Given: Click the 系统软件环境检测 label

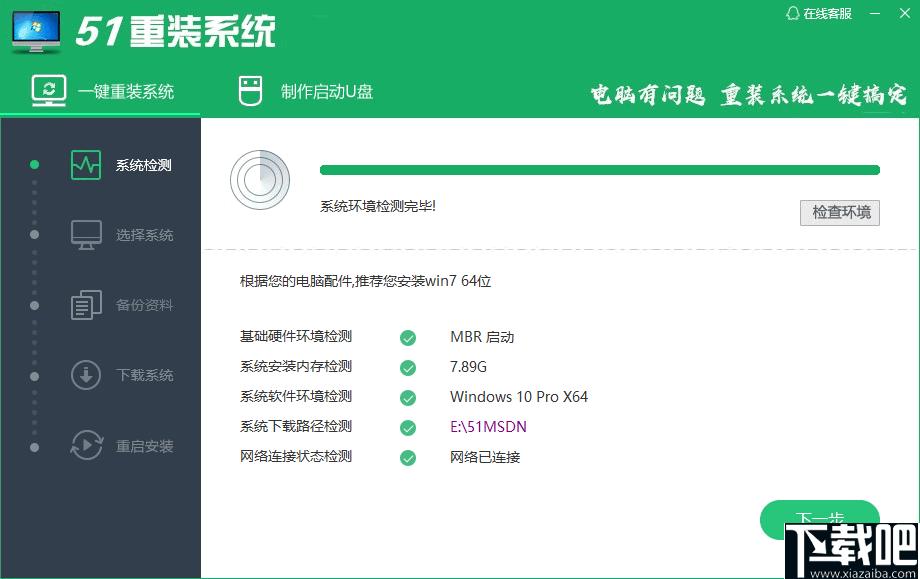Looking at the screenshot, I should click(x=296, y=396).
